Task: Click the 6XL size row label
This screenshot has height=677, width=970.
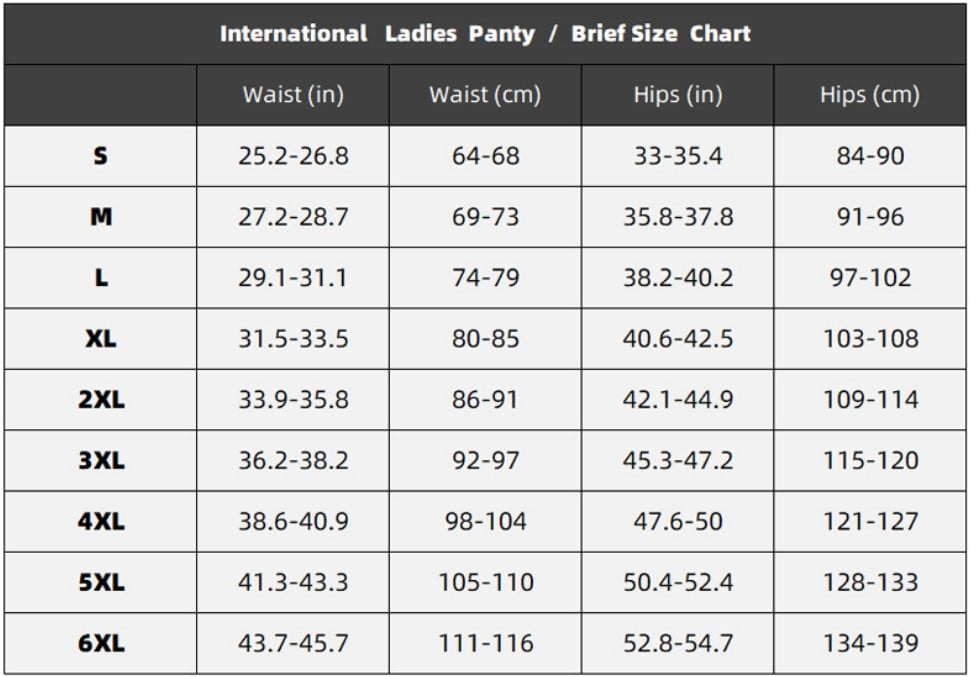Action: (101, 643)
